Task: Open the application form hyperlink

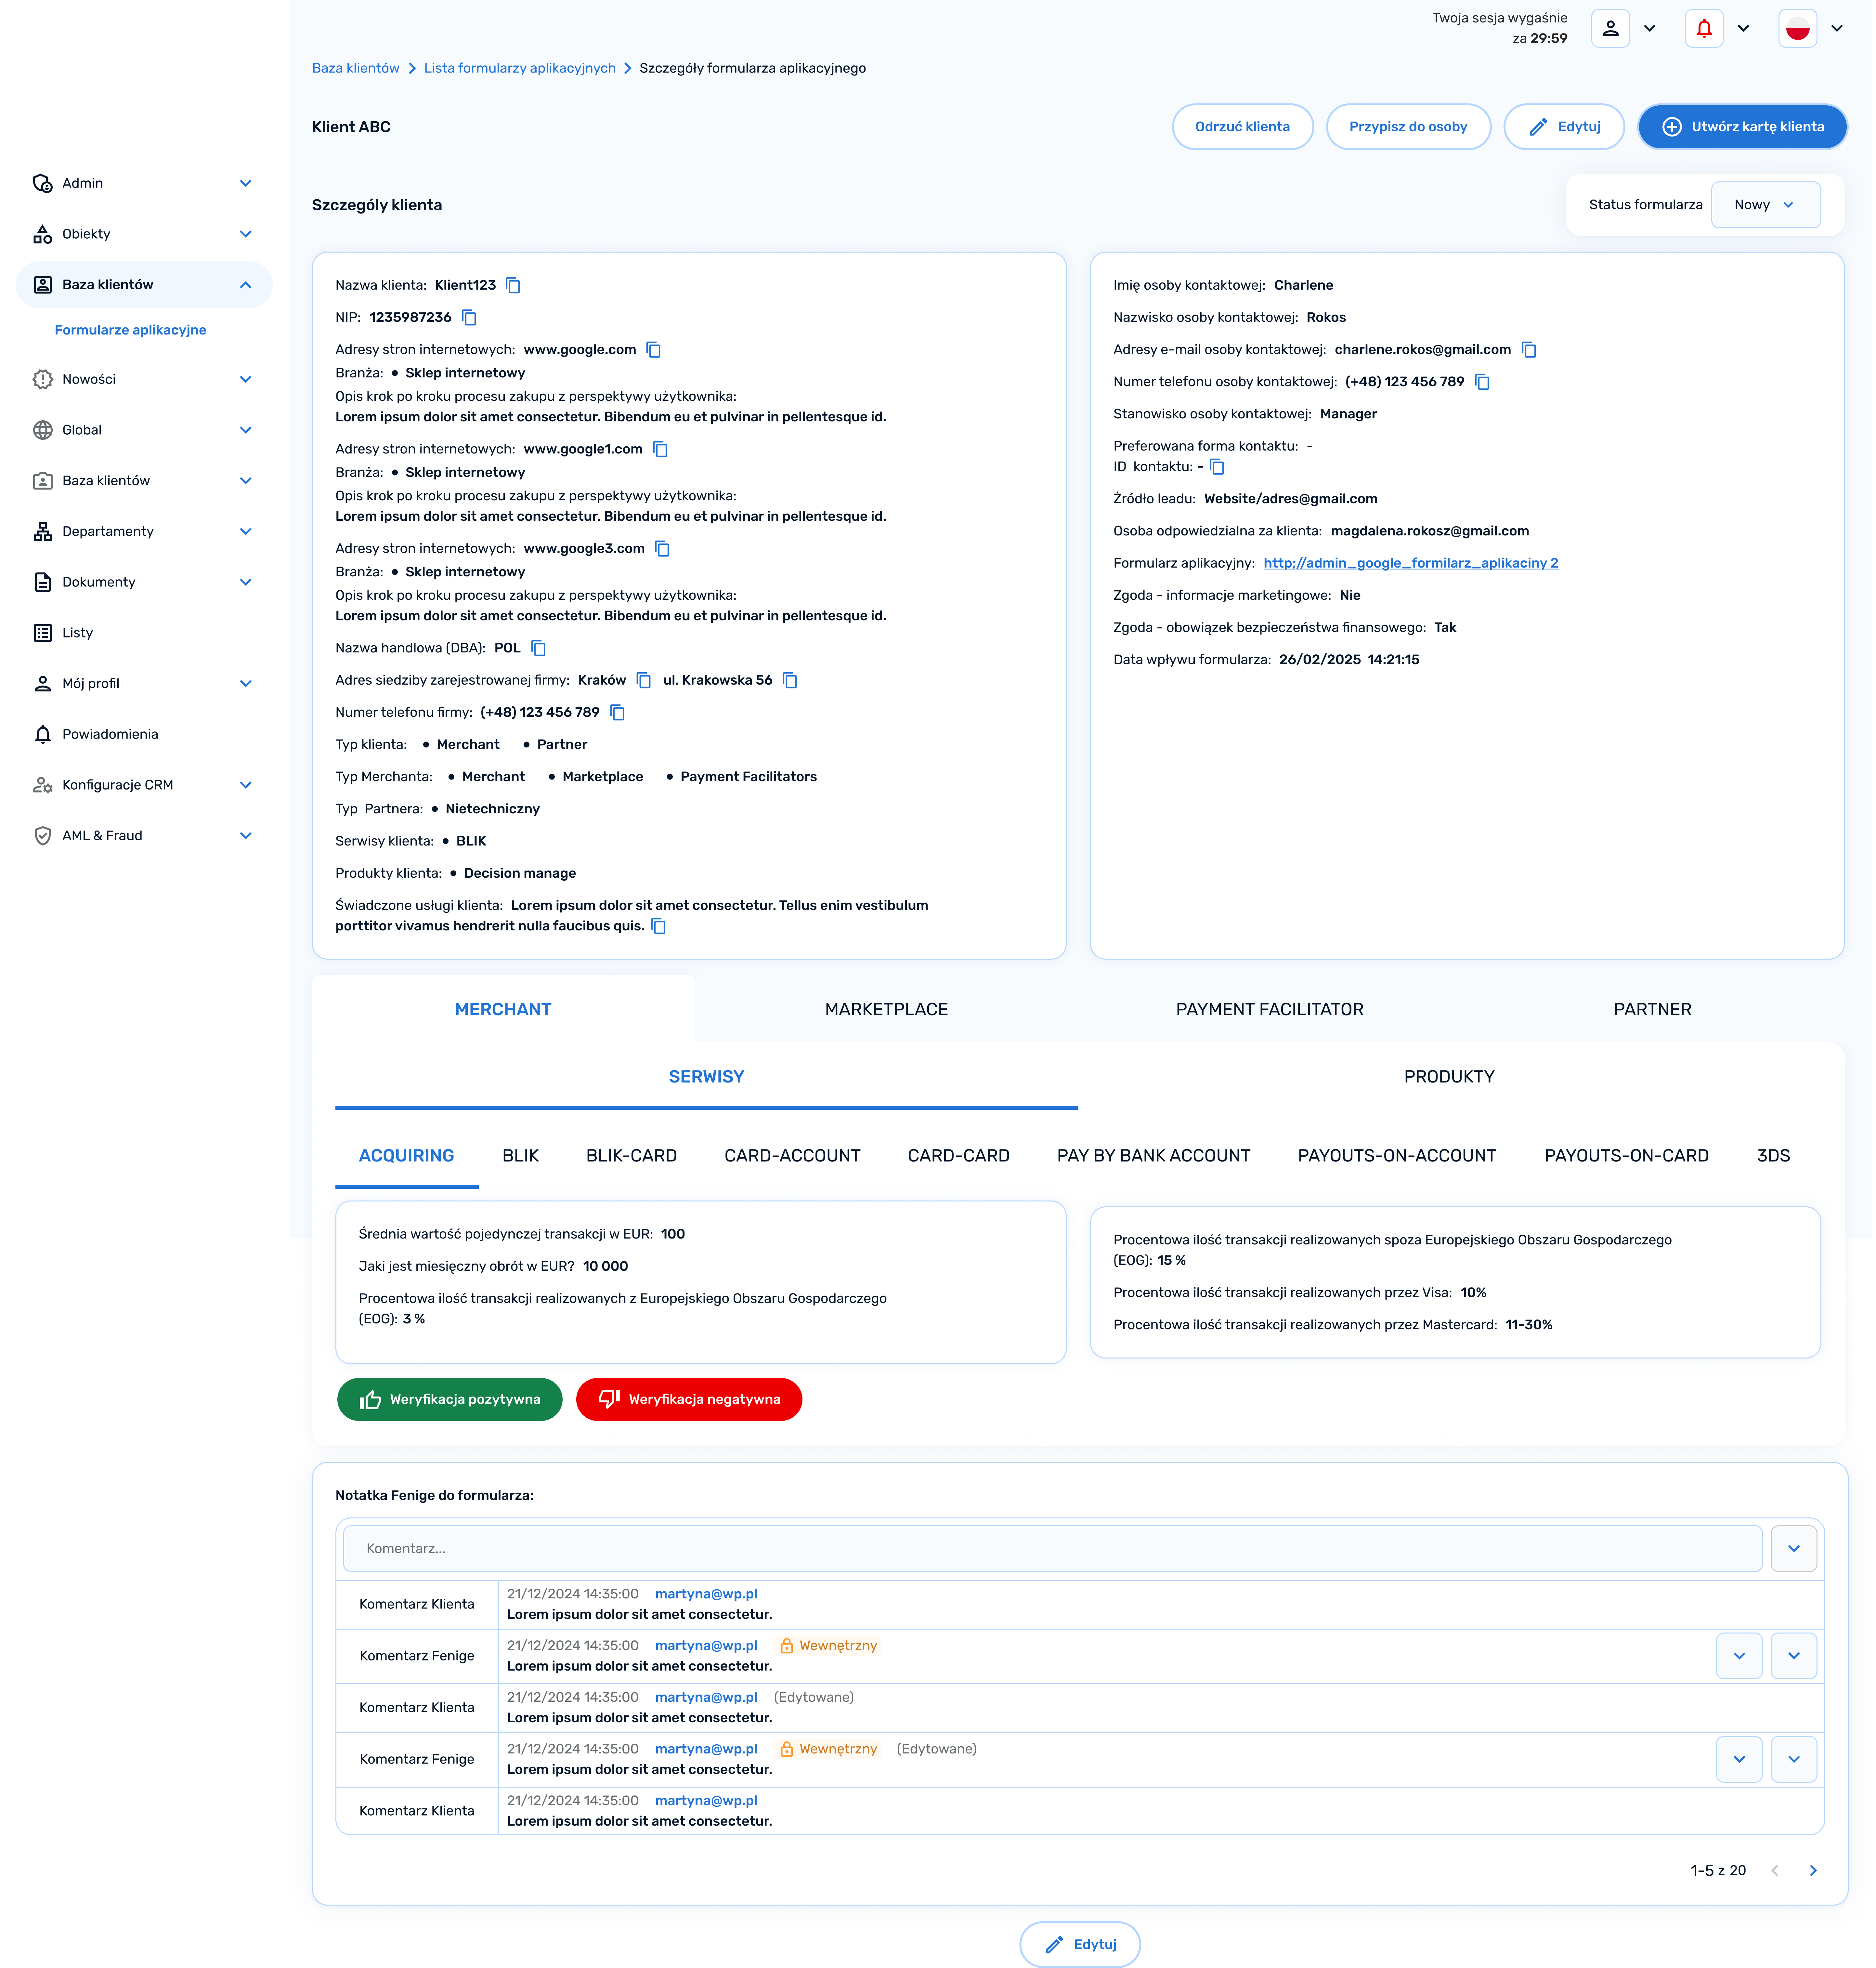Action: pyautogui.click(x=1410, y=563)
